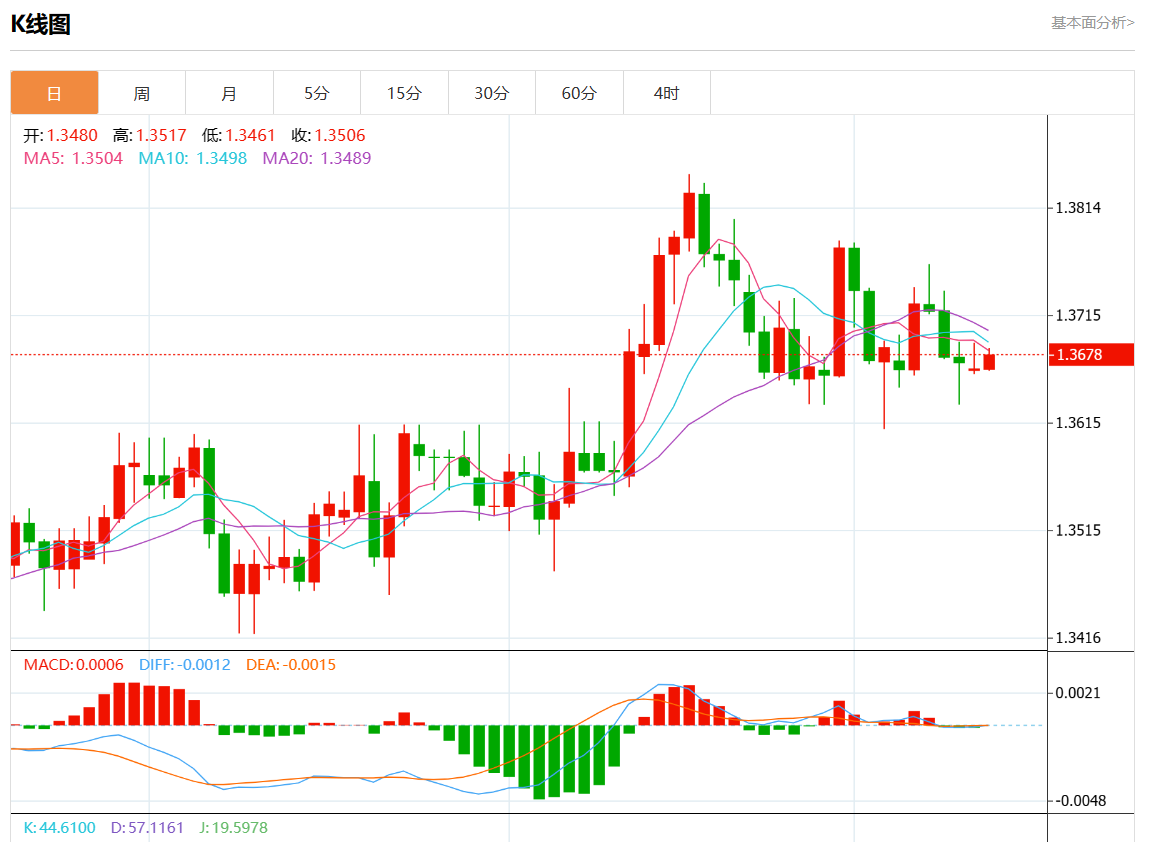The height and width of the screenshot is (842, 1153).
Task: Click the D:57.1161 KDJ value
Action: pos(147,827)
